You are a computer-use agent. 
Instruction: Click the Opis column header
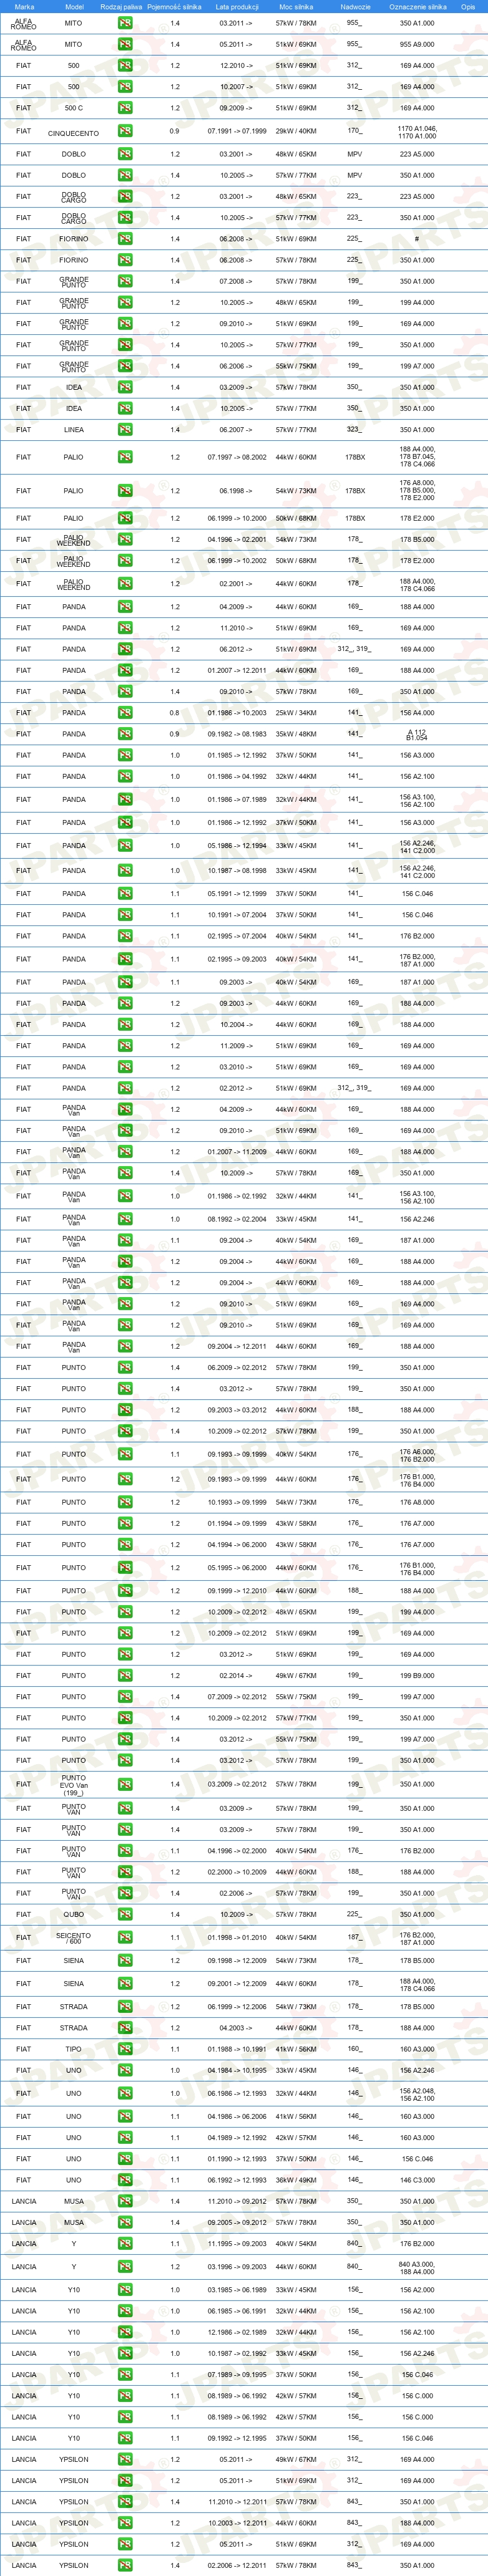point(468,7)
